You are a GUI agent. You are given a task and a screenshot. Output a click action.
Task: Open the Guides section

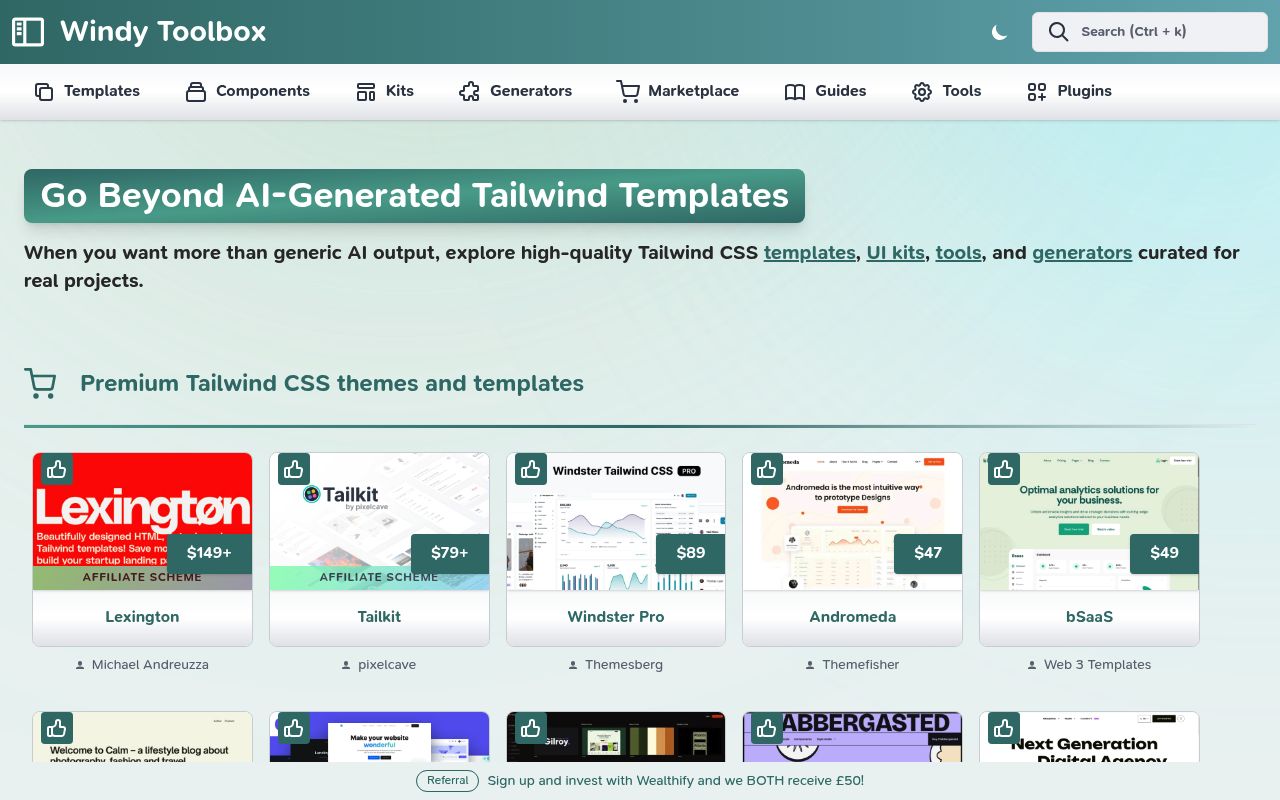[x=825, y=91]
